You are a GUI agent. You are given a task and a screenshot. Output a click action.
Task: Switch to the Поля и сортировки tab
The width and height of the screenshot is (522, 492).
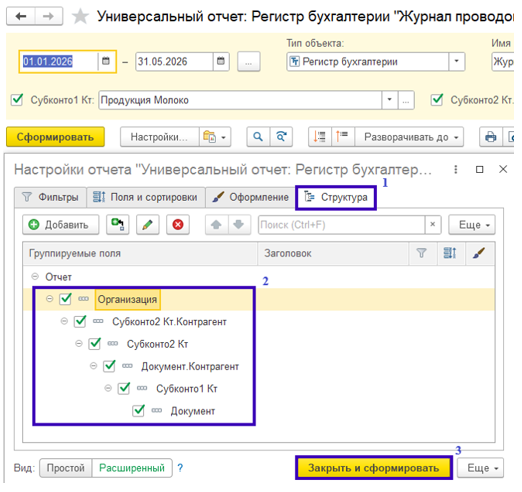tap(146, 197)
